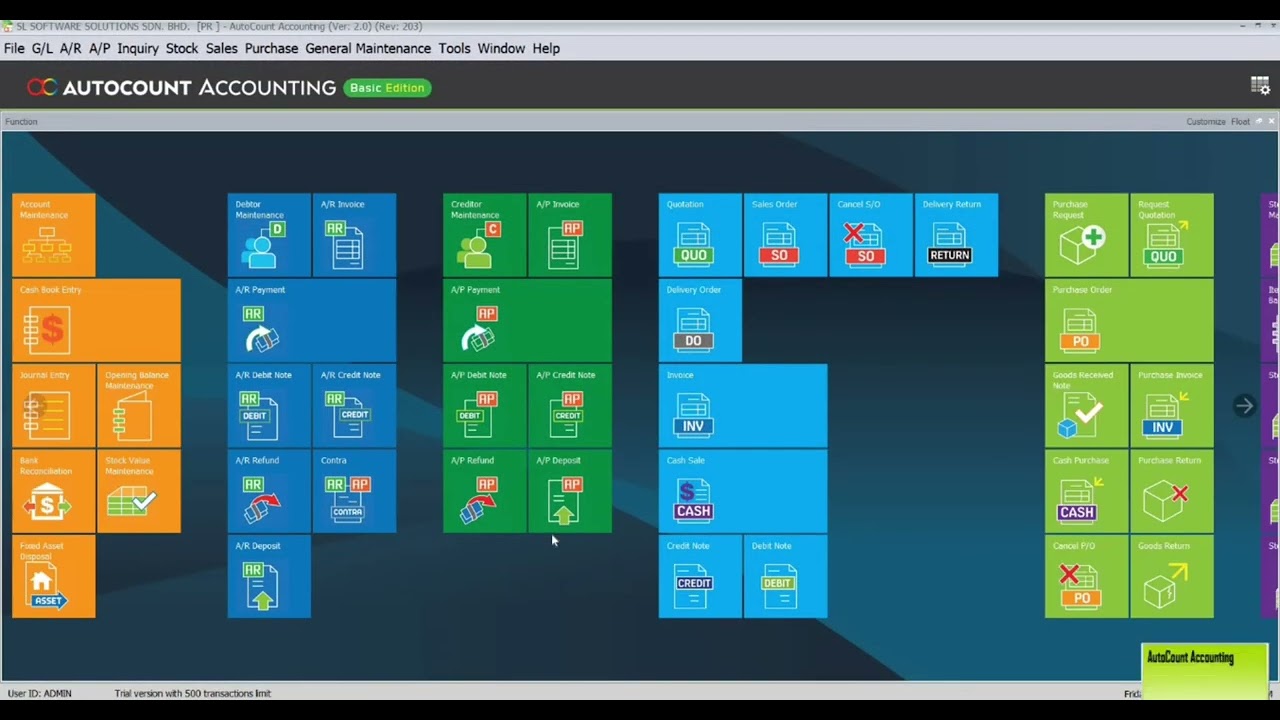
Task: Click the AutoCount Accounting notification popup
Action: (1204, 671)
